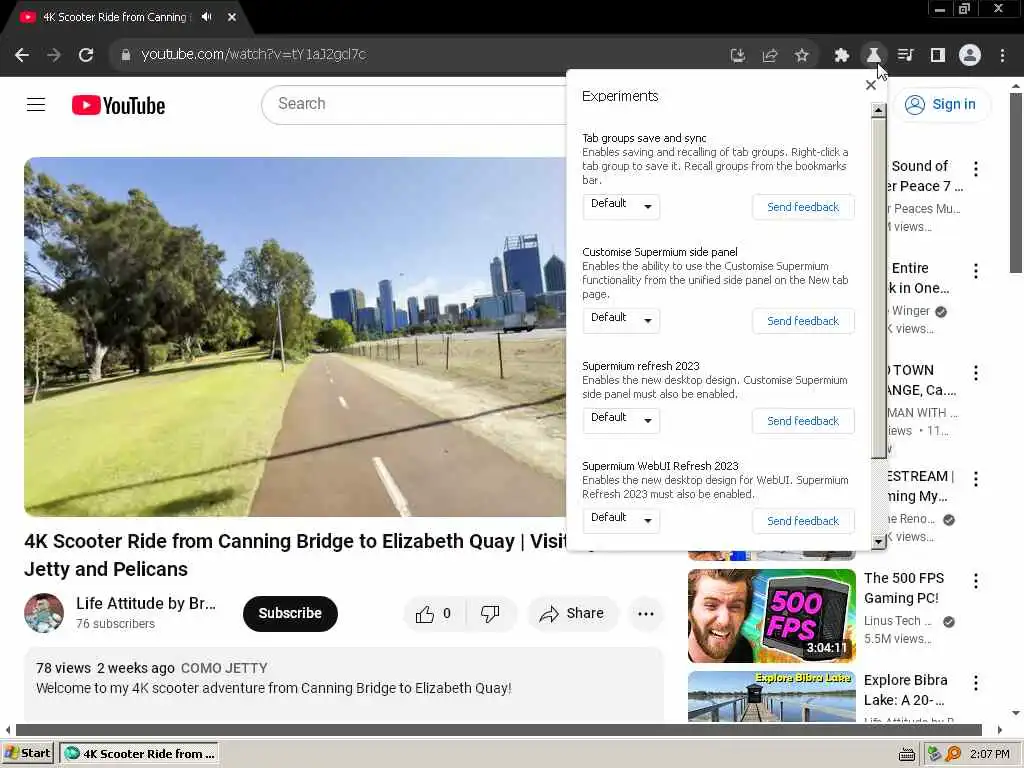Open Customise Supermium side panel dropdown

(621, 320)
